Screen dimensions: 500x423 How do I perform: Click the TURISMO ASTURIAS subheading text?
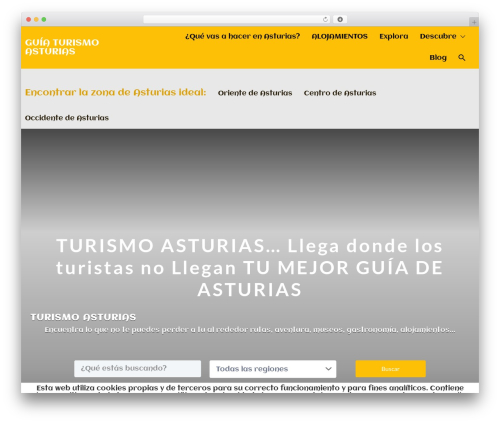83,317
